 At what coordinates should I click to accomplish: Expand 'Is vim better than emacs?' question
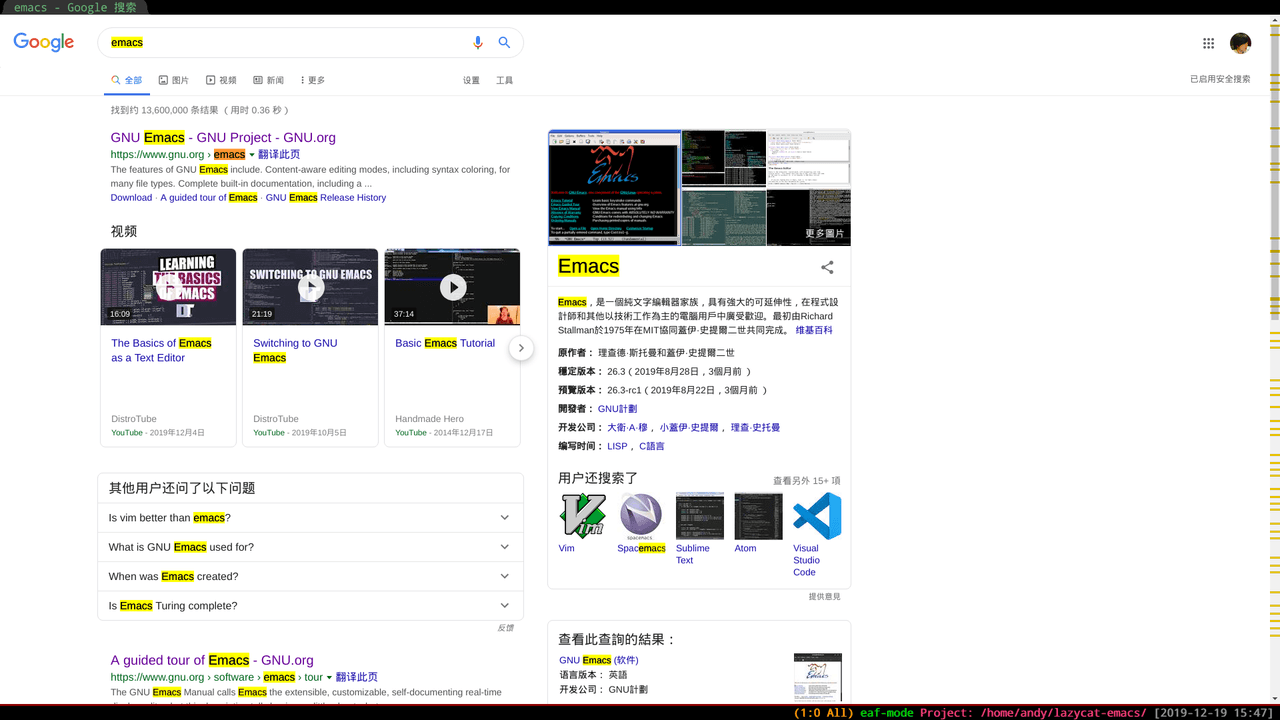tap(310, 518)
